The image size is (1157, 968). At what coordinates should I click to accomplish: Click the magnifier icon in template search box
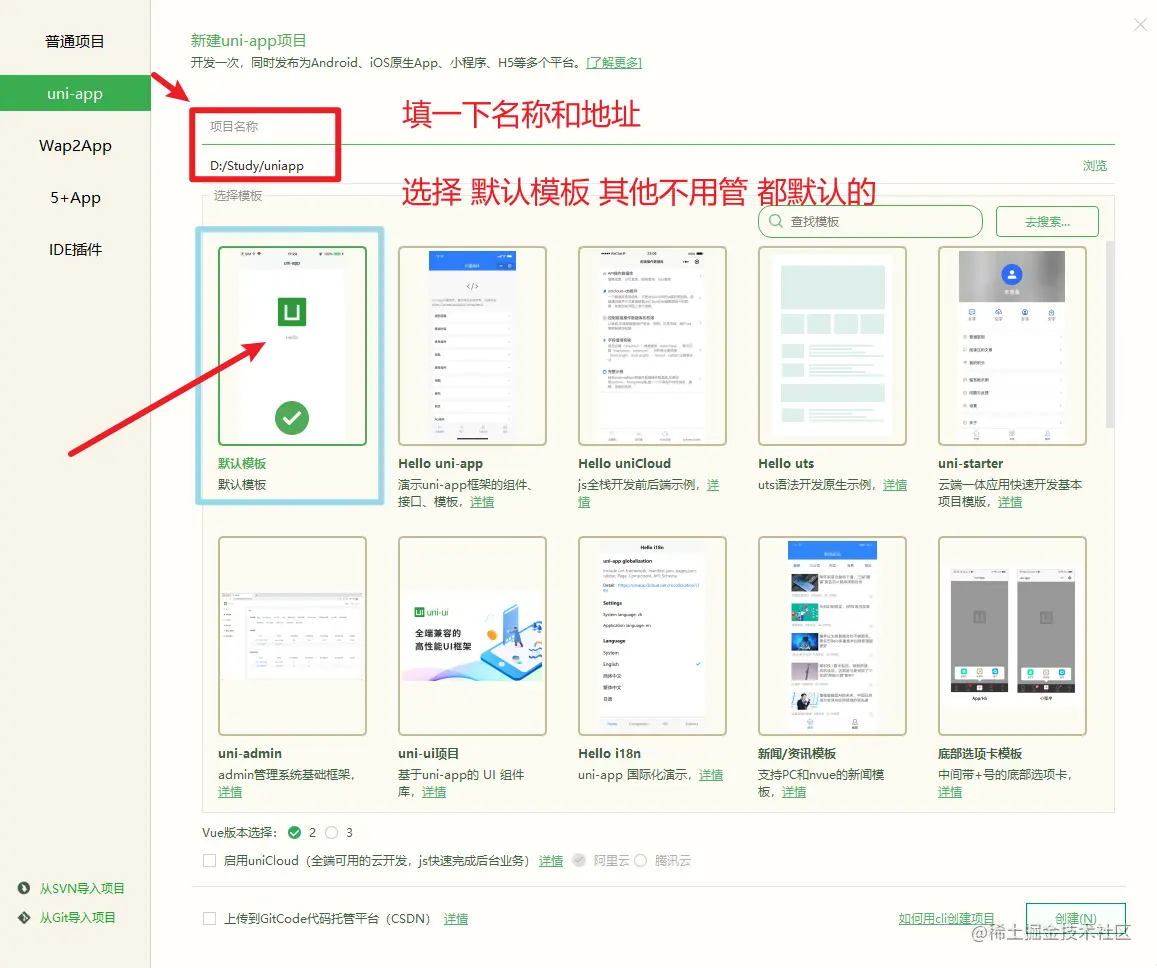[775, 221]
